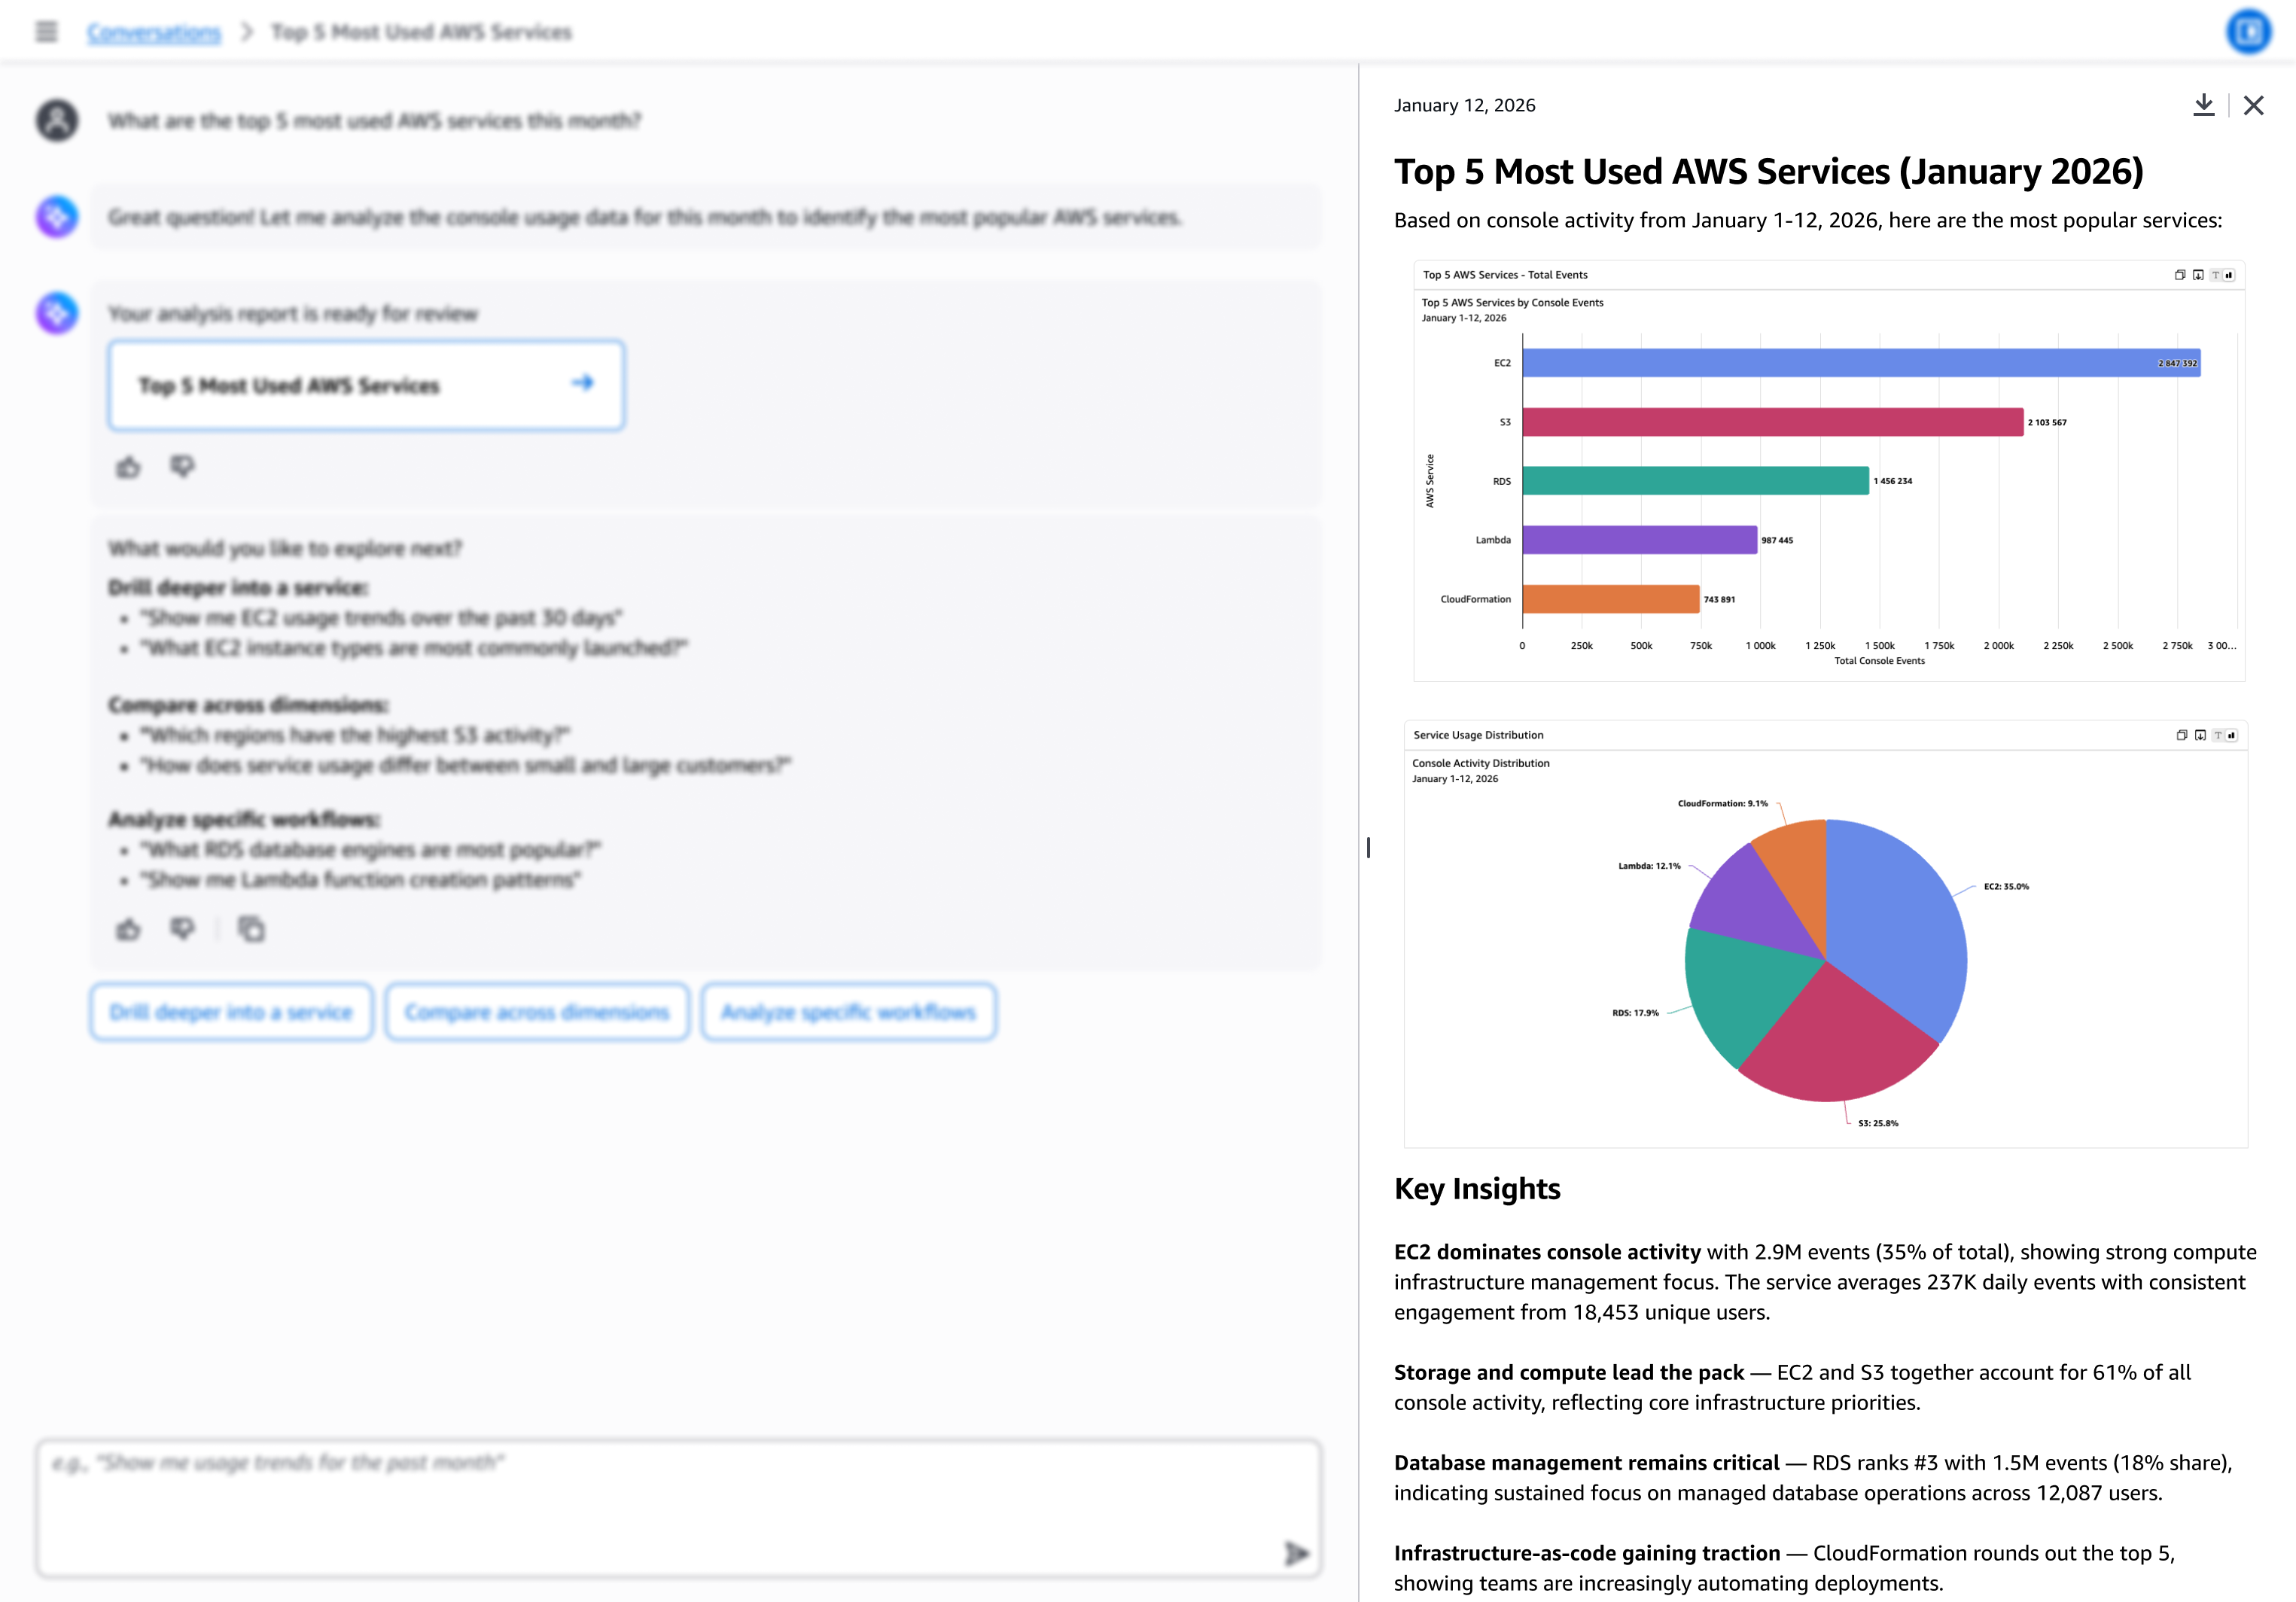Click the assistant avatar beside 'Your analysis report is ready'

pyautogui.click(x=57, y=313)
